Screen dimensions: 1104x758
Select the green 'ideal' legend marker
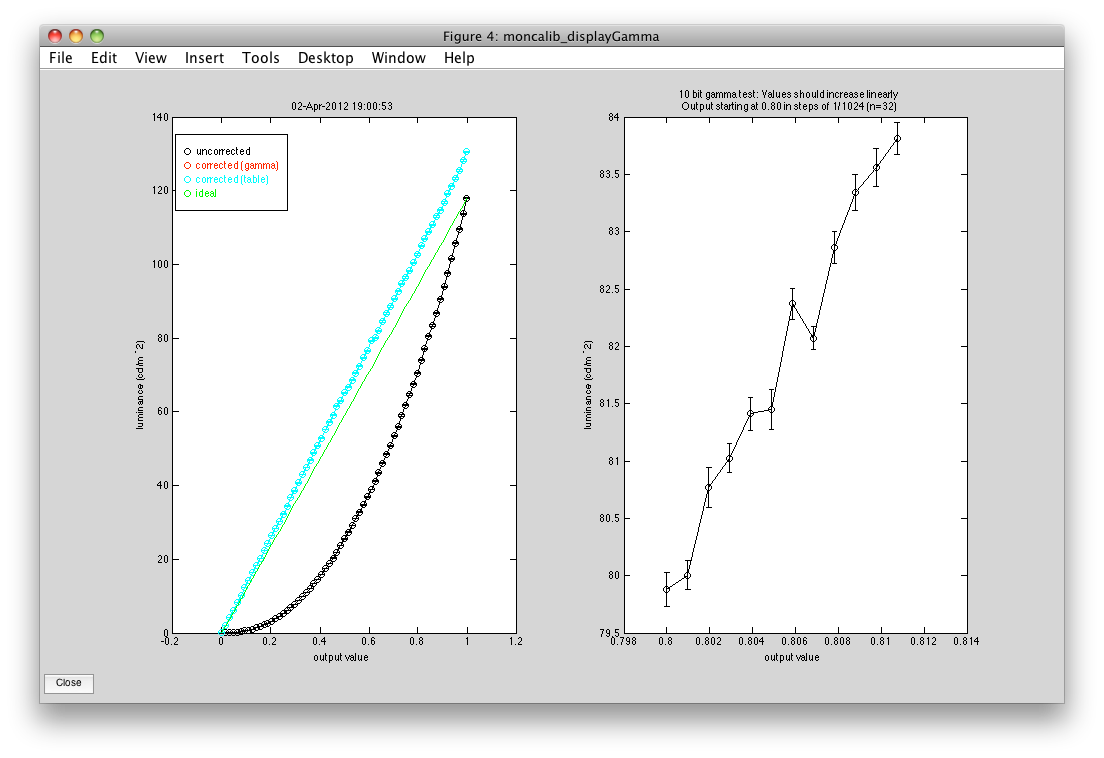point(186,193)
